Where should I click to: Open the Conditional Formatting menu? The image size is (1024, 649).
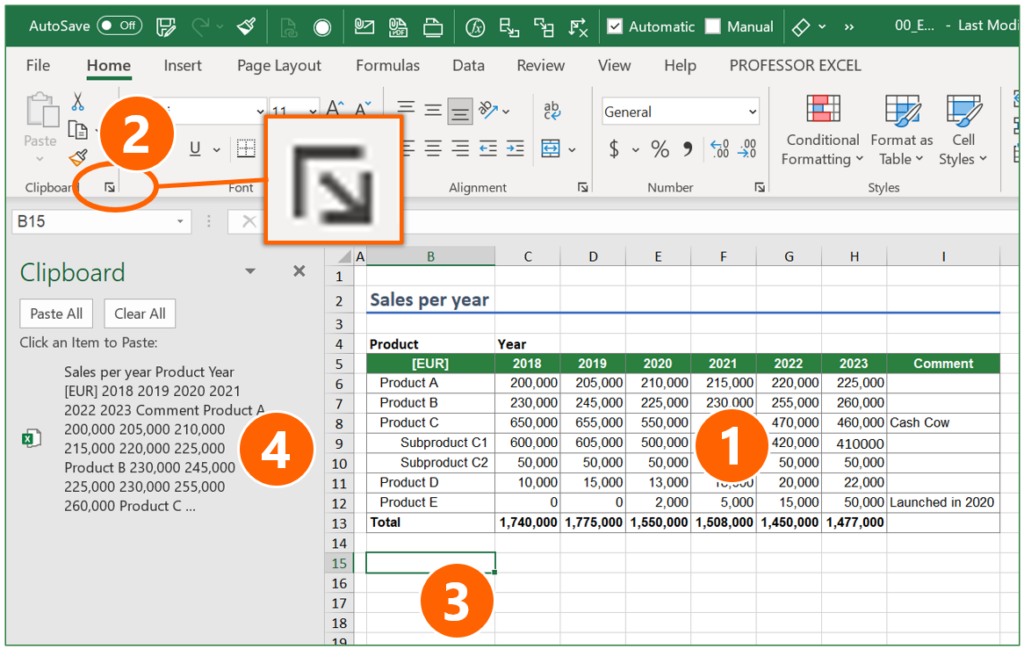[x=822, y=131]
